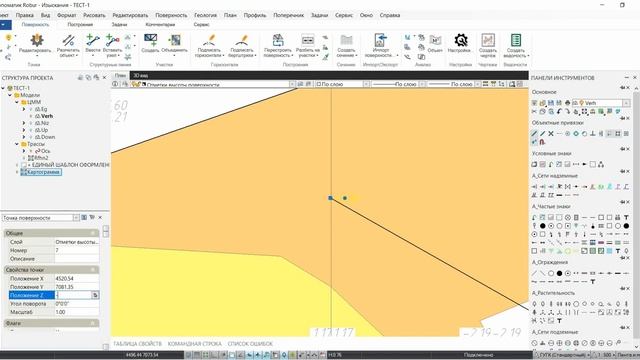Collapse the Свойства точки group header

point(51,270)
